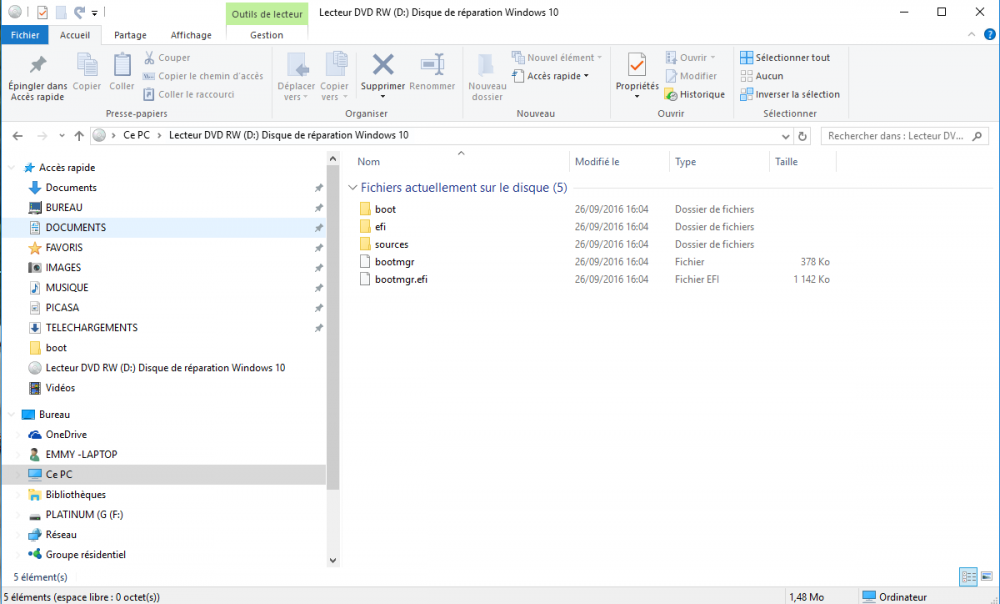Click Sélectionner tout in the ribbon

pyautogui.click(x=786, y=58)
